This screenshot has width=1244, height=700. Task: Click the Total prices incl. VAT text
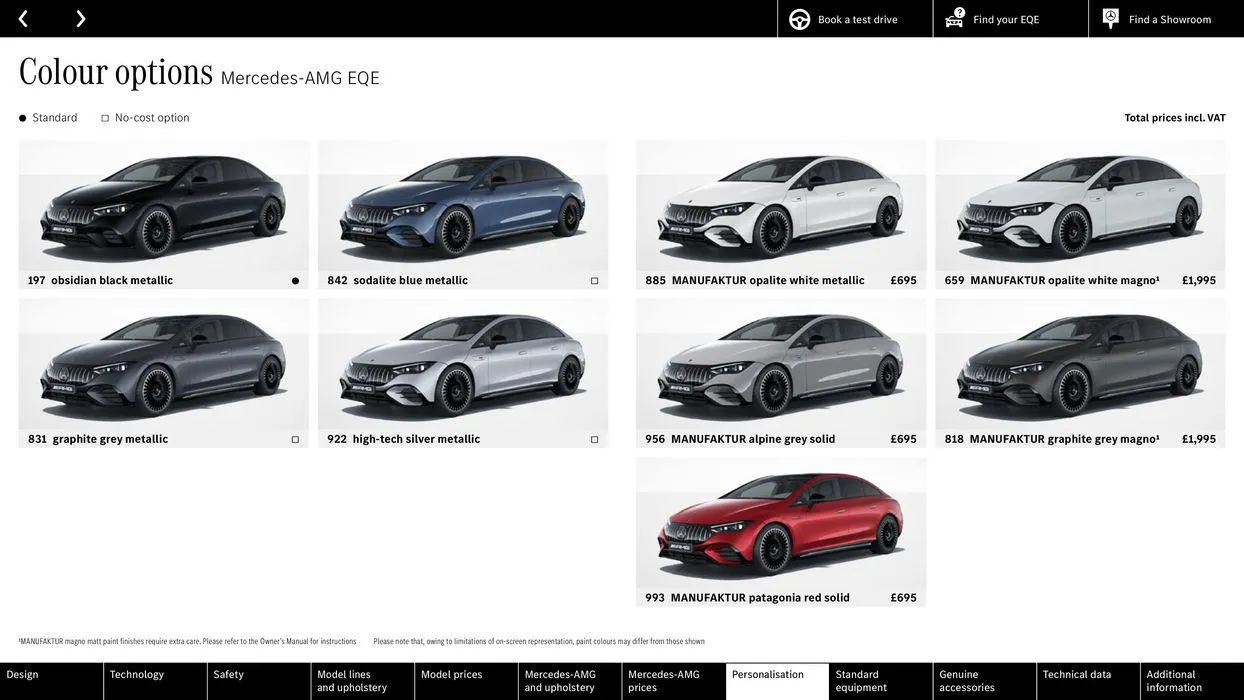pyautogui.click(x=1175, y=118)
